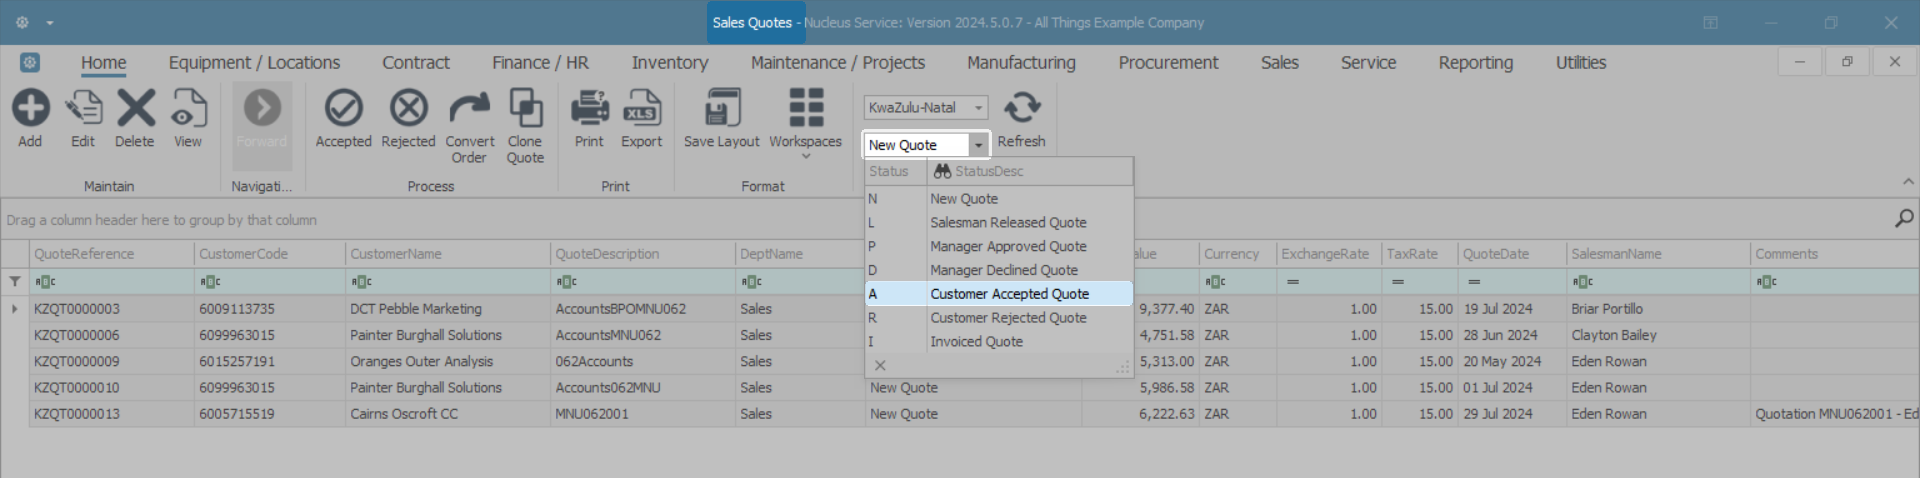Open the Procurement ribbon tab

(1168, 63)
